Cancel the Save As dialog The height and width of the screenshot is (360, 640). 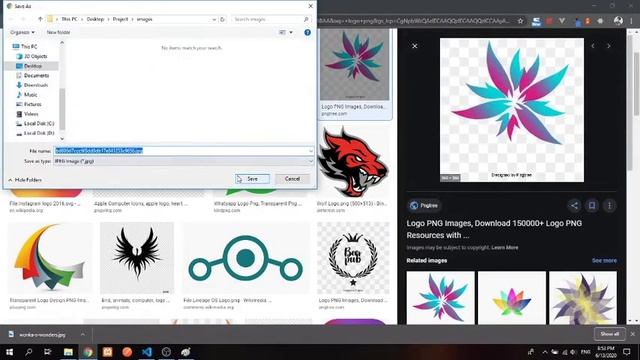292,179
